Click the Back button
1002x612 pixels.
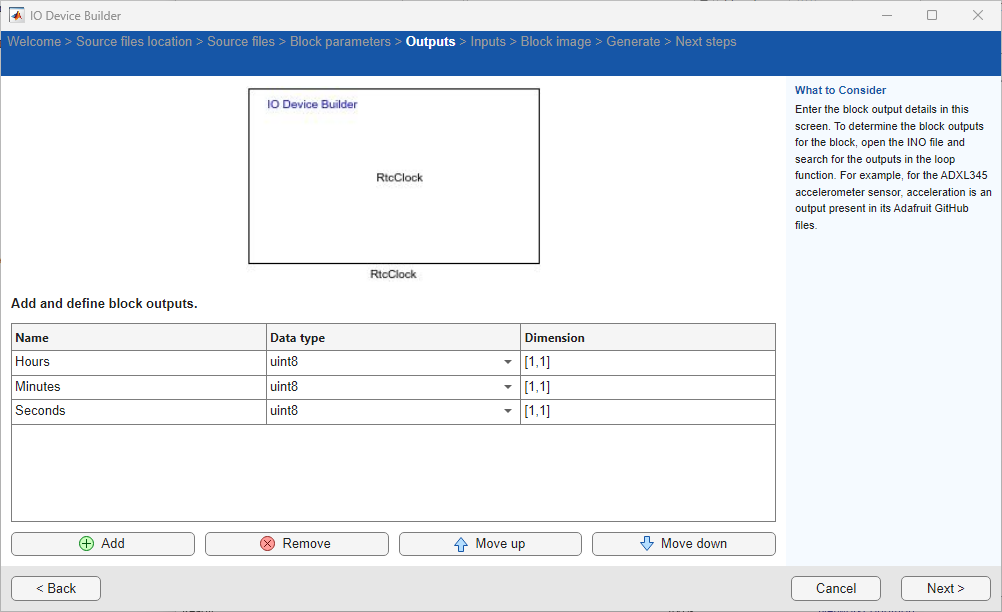(55, 588)
